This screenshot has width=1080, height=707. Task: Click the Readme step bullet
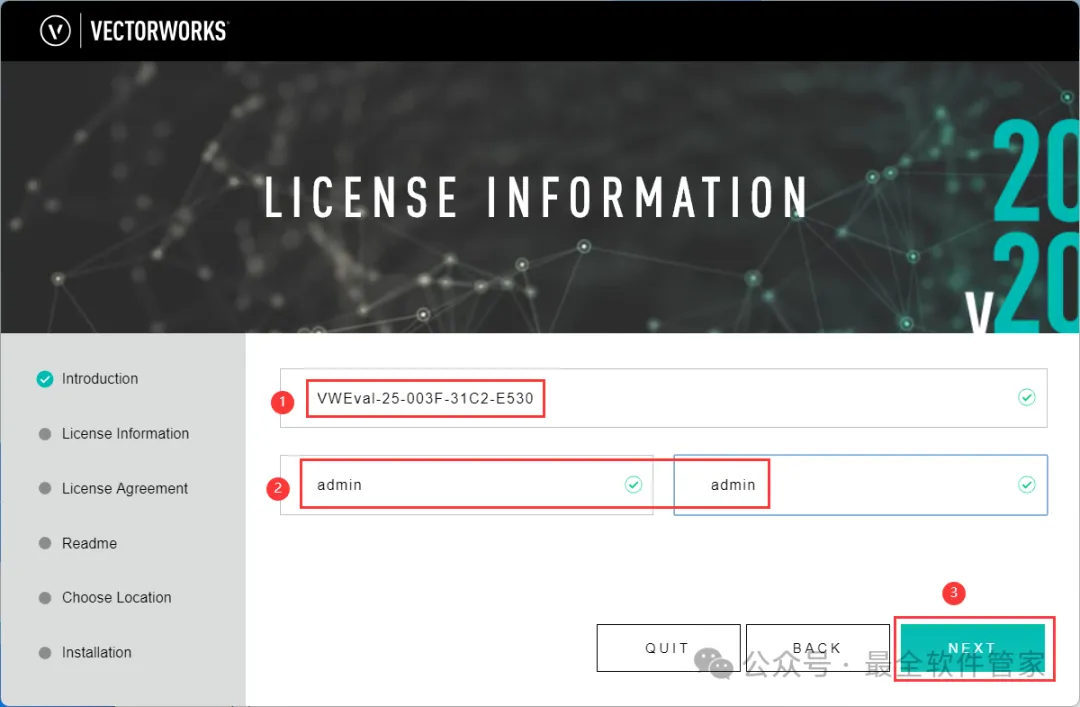(45, 543)
